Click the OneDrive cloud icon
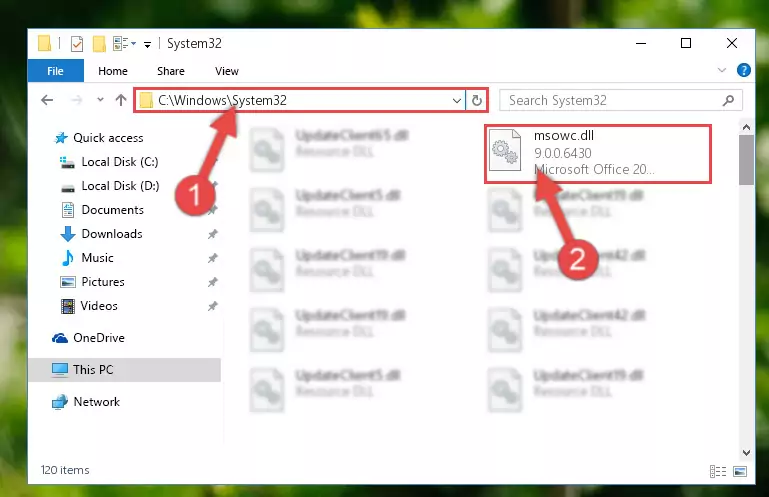 tap(60, 338)
